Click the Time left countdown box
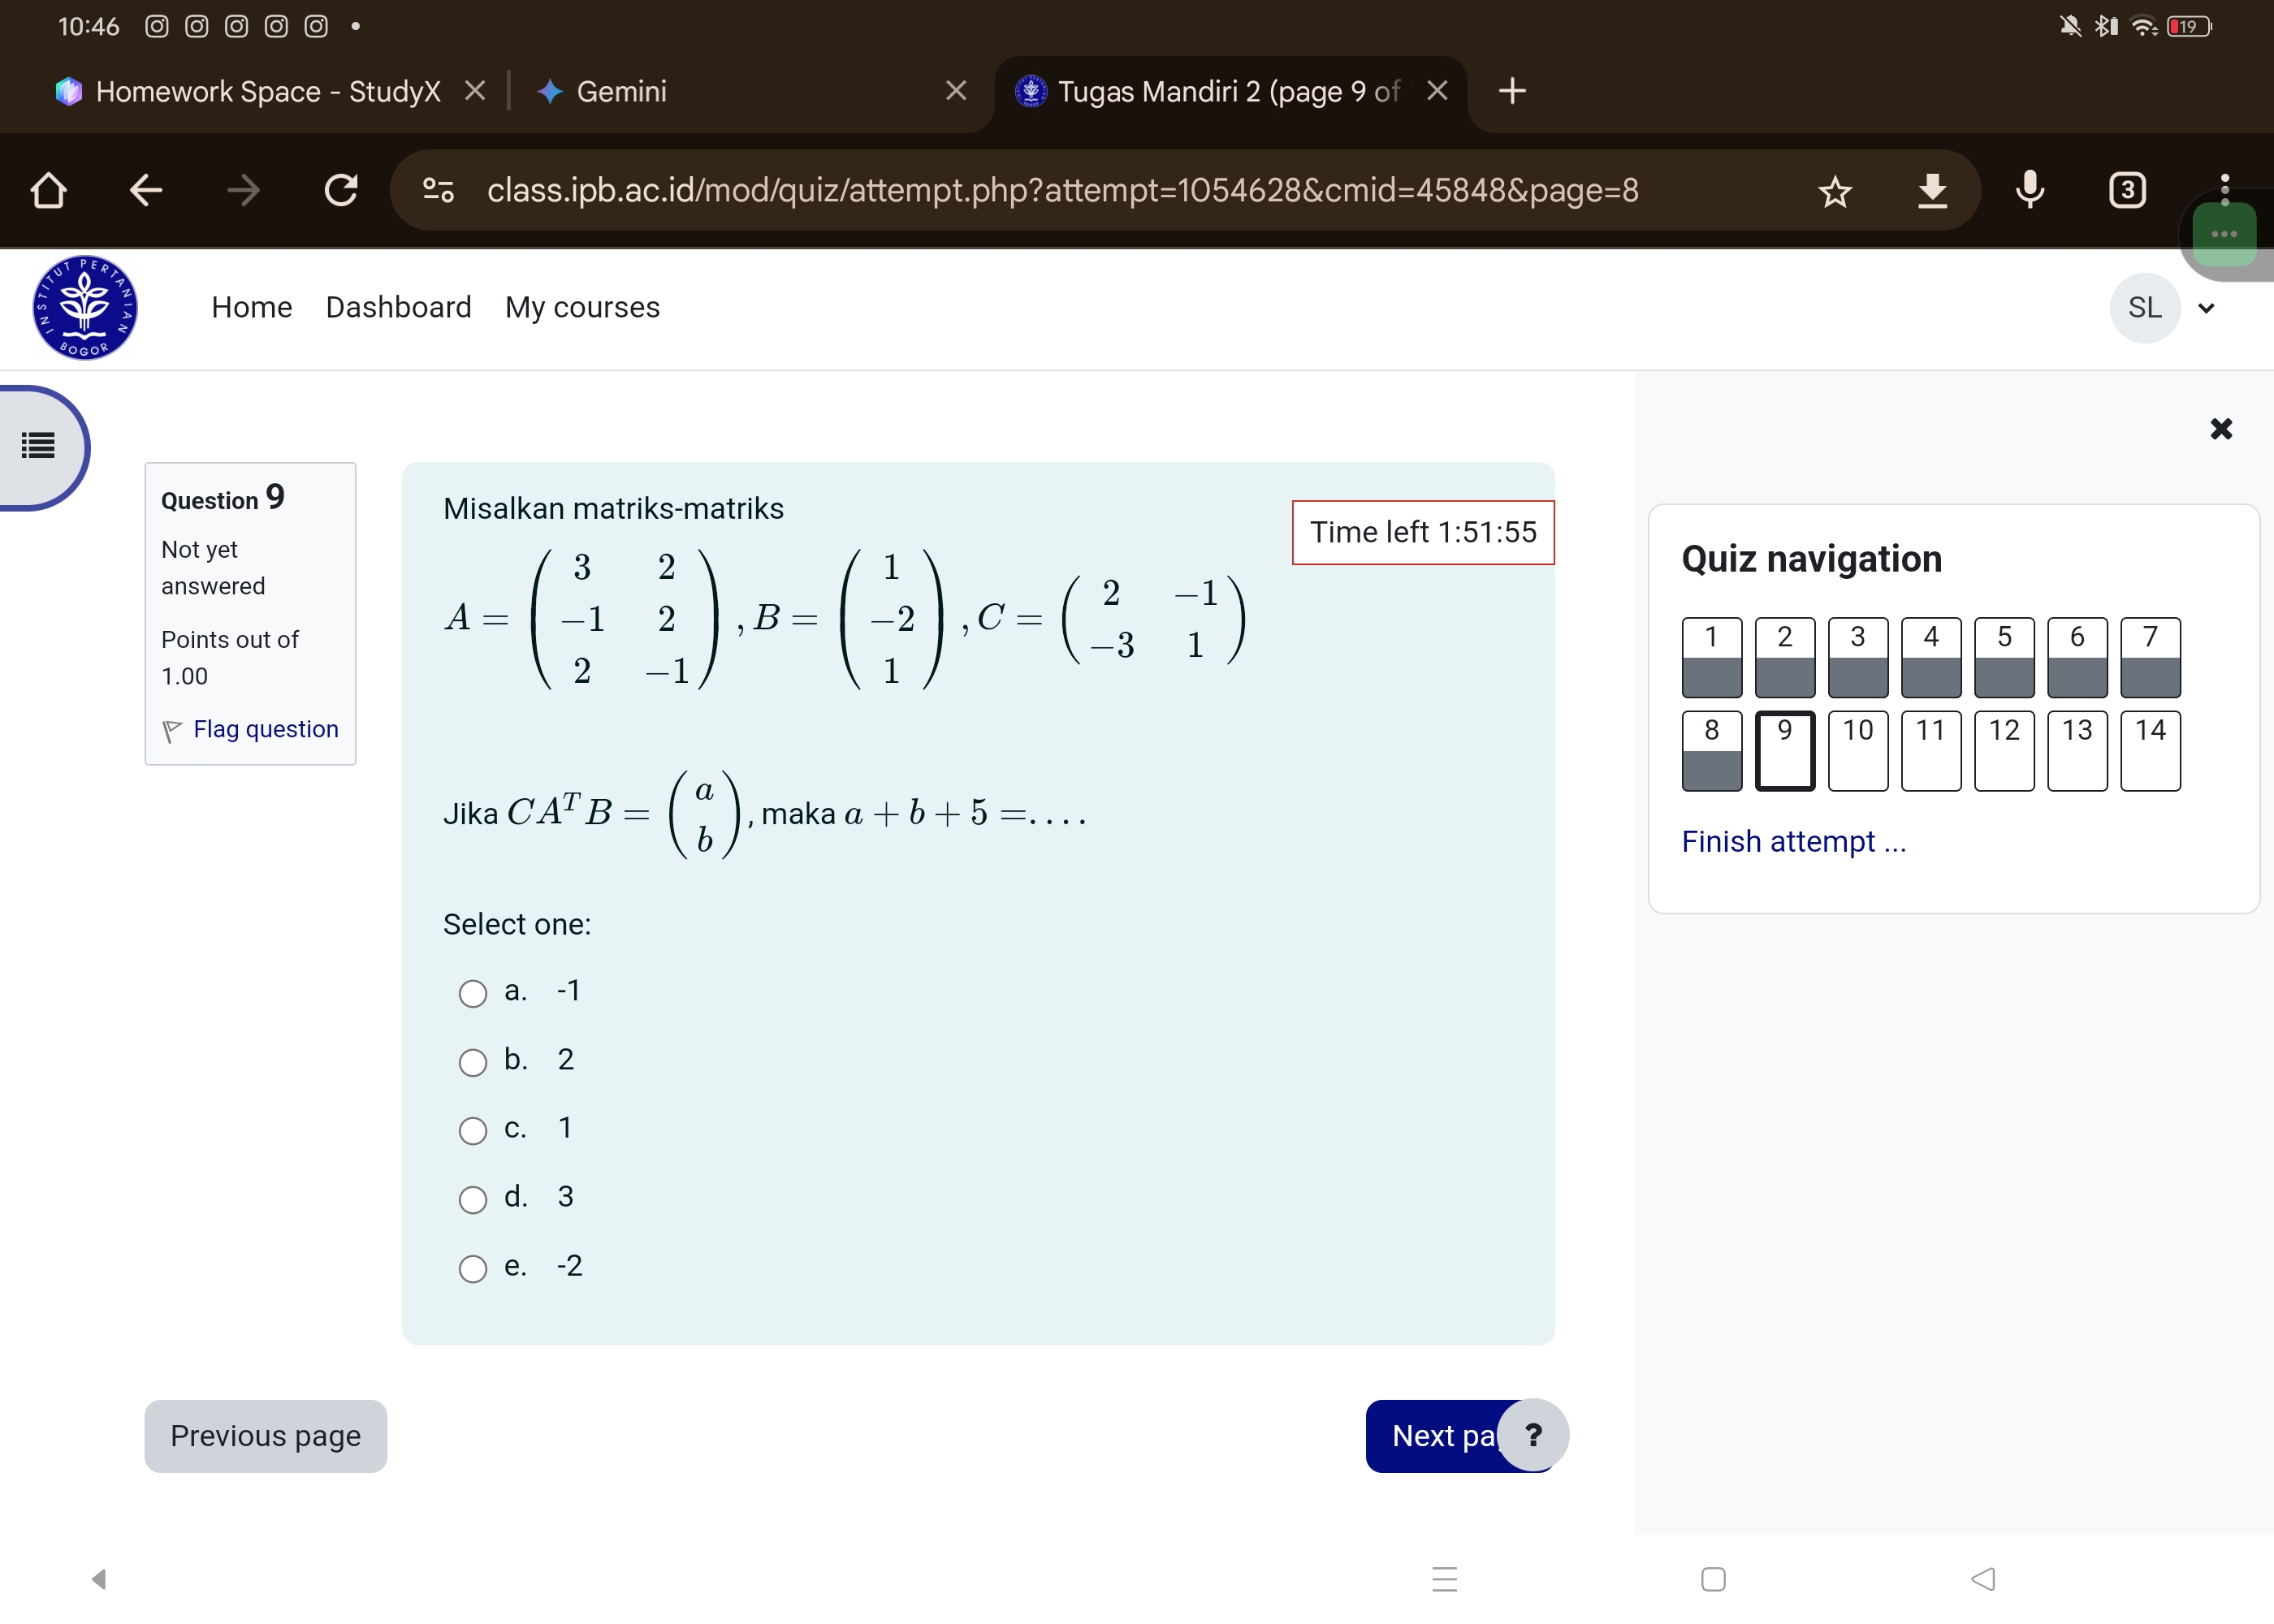 (x=1422, y=532)
